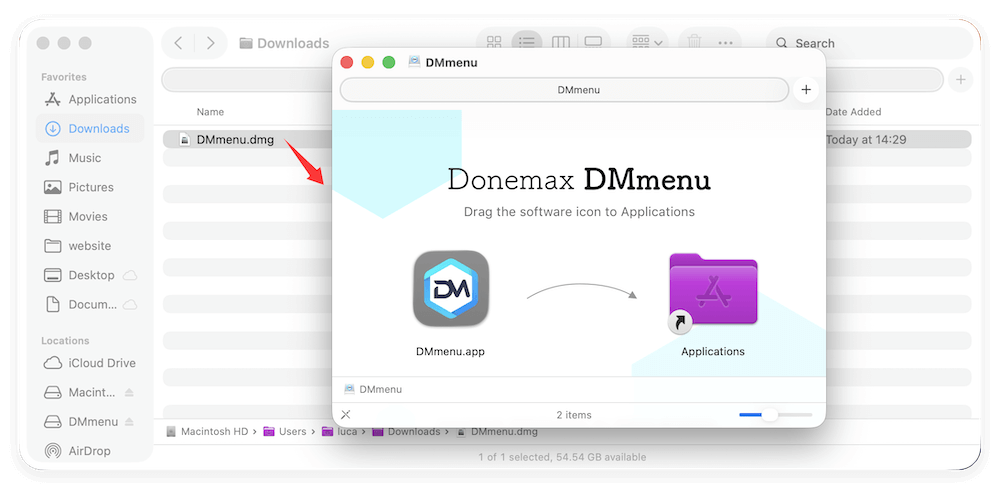
Task: Click luca in the path bar
Action: tap(340, 432)
